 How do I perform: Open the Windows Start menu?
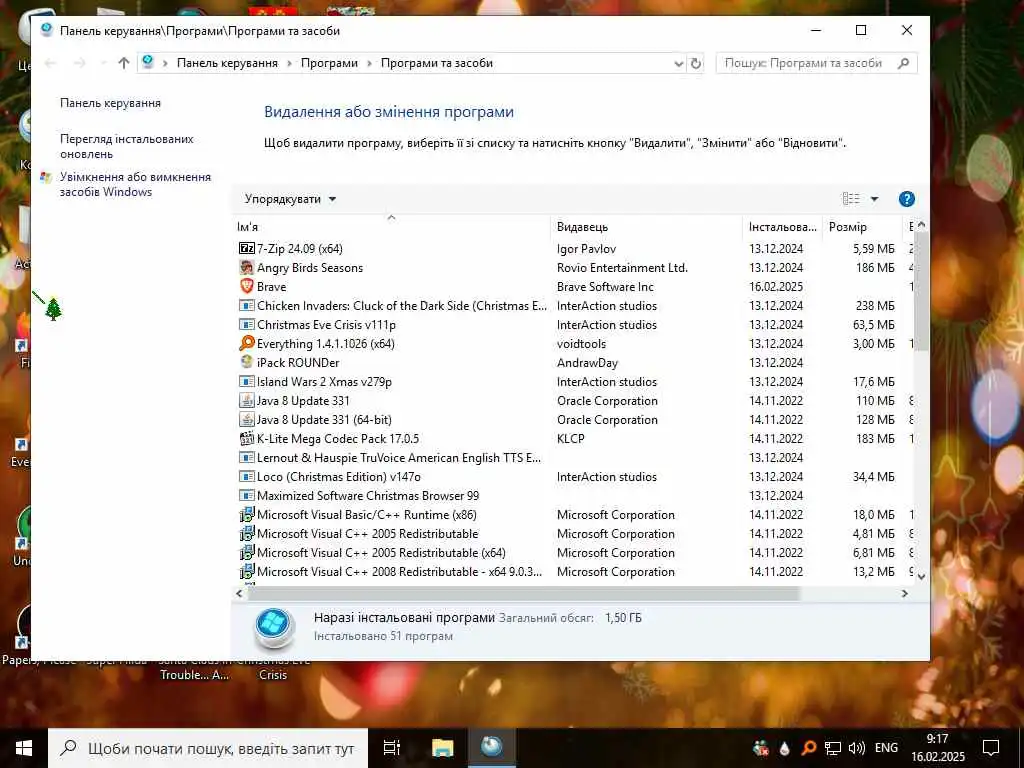[24, 748]
